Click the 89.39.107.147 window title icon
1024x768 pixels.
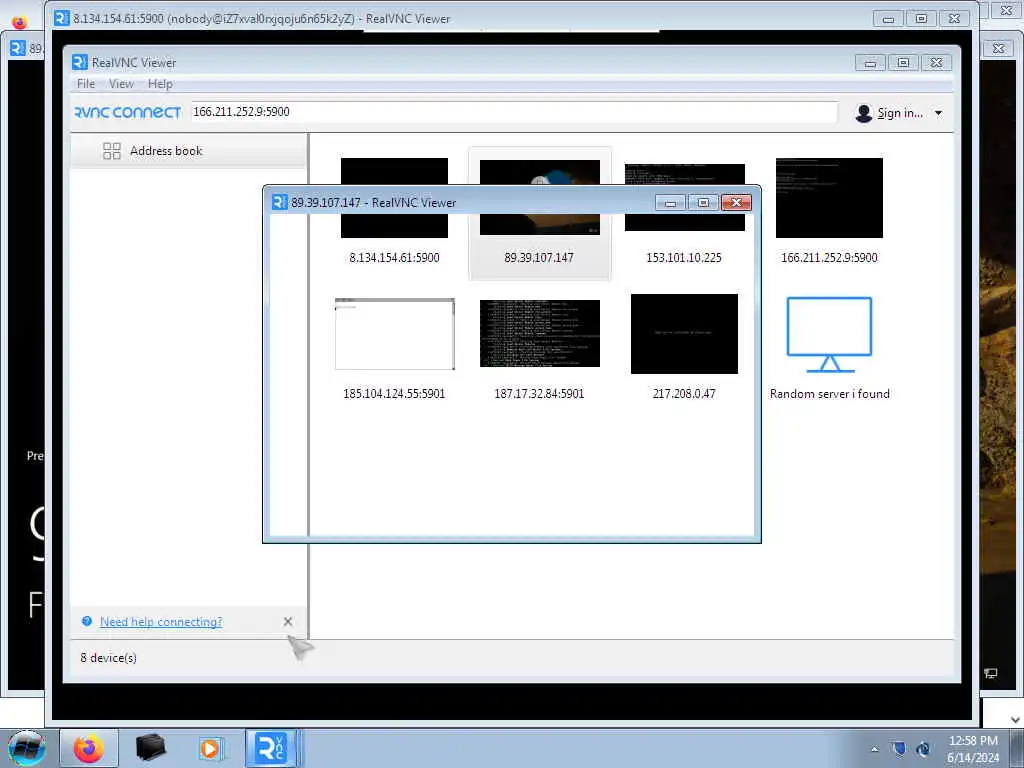point(280,202)
